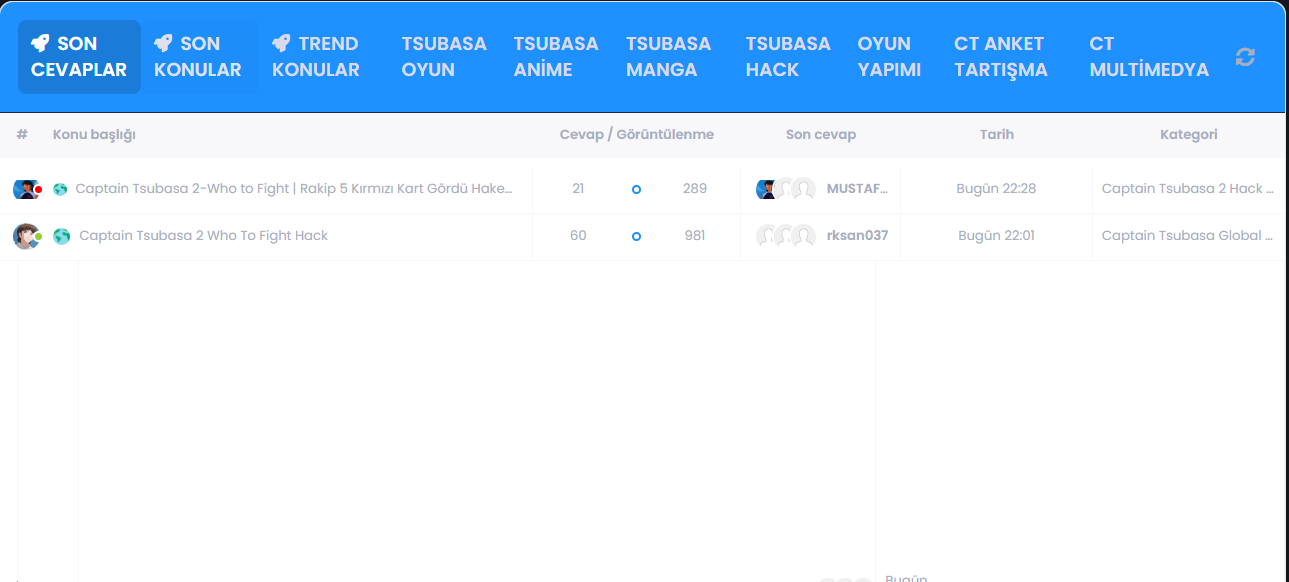The height and width of the screenshot is (582, 1289).
Task: Open category Captain Tsubasa Global ...
Action: pyautogui.click(x=1187, y=235)
